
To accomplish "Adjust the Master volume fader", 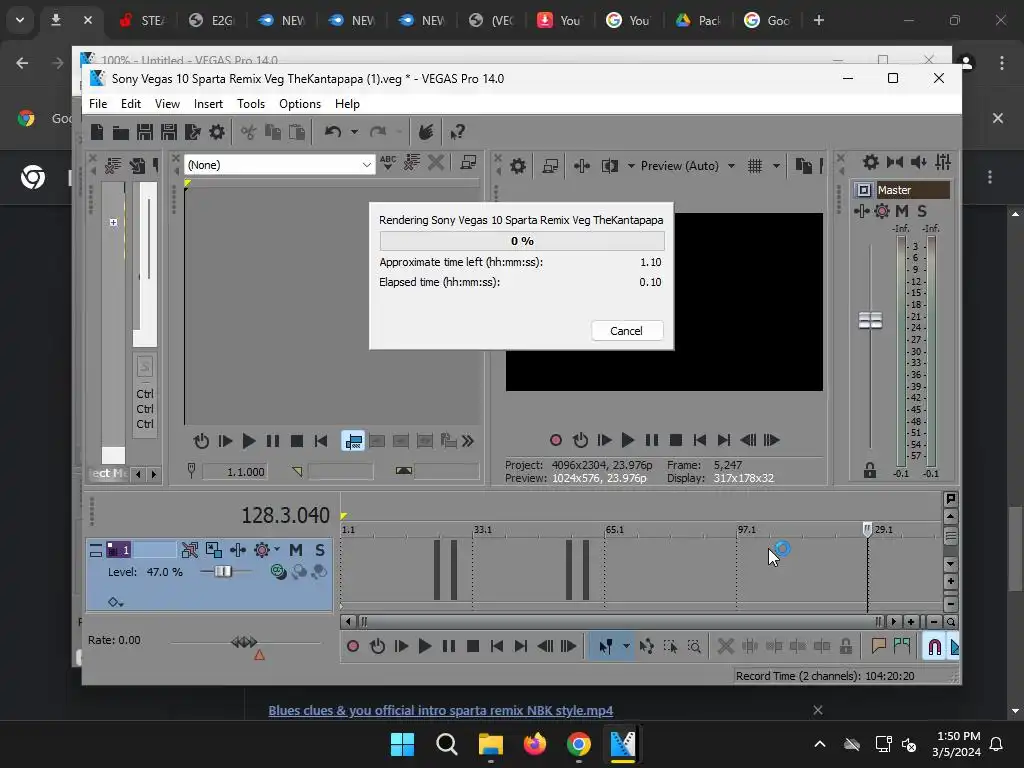I will click(871, 321).
